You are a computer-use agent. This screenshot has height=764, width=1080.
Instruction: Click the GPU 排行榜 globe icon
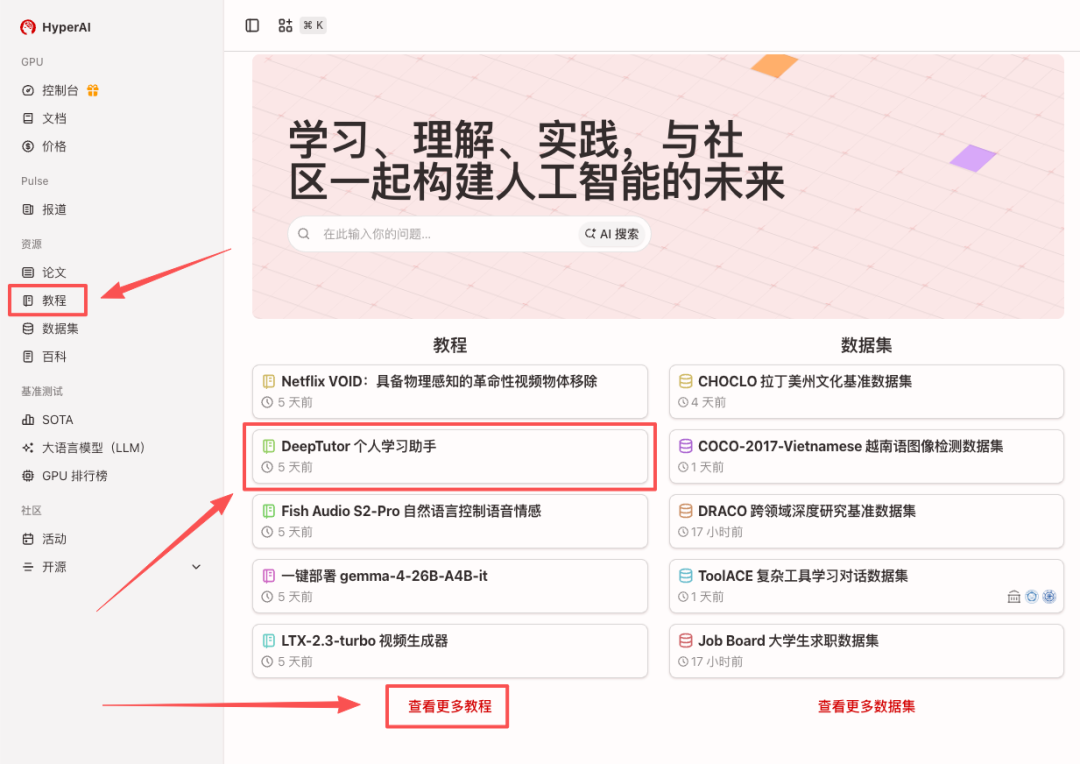28,475
